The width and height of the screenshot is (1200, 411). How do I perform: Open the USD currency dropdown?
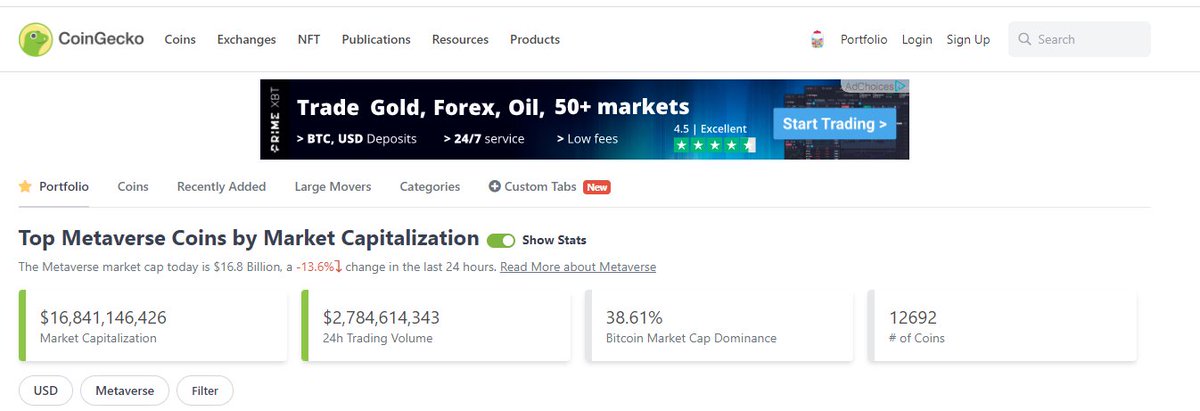pos(46,391)
